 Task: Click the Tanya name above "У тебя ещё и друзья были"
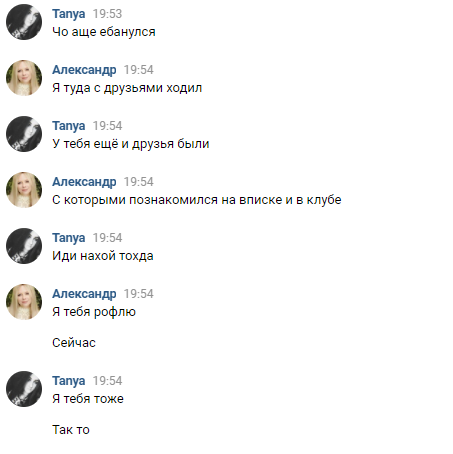coord(69,126)
